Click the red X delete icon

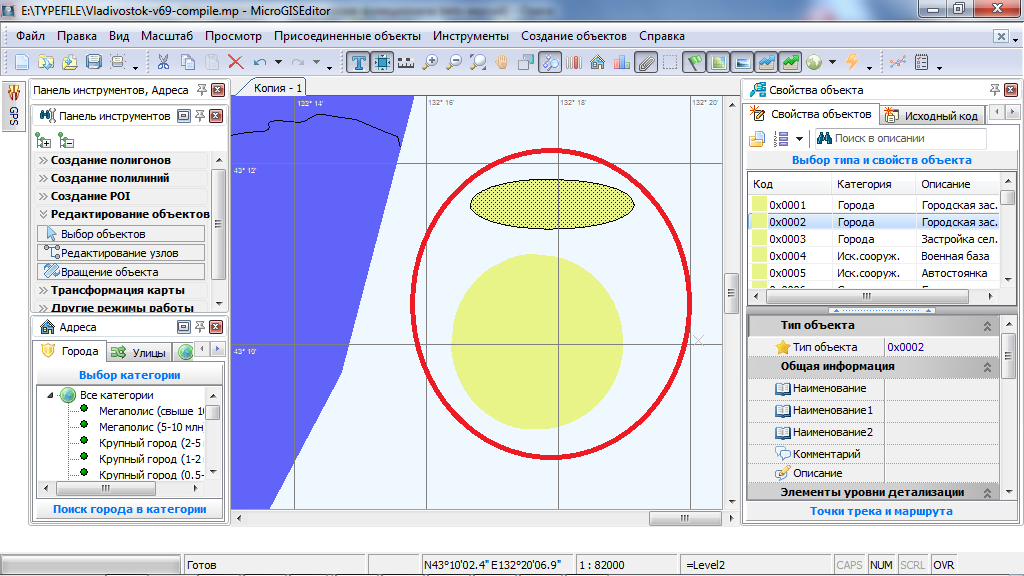(x=236, y=62)
